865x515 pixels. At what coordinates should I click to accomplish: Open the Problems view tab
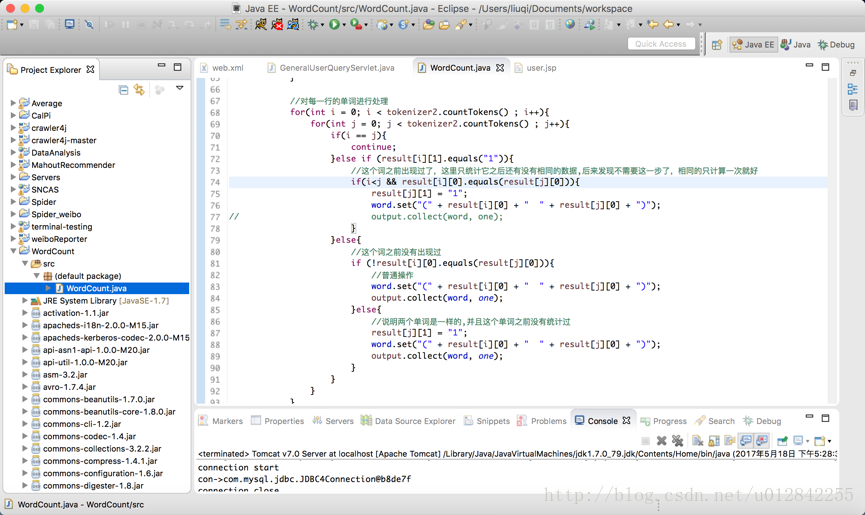(x=541, y=421)
